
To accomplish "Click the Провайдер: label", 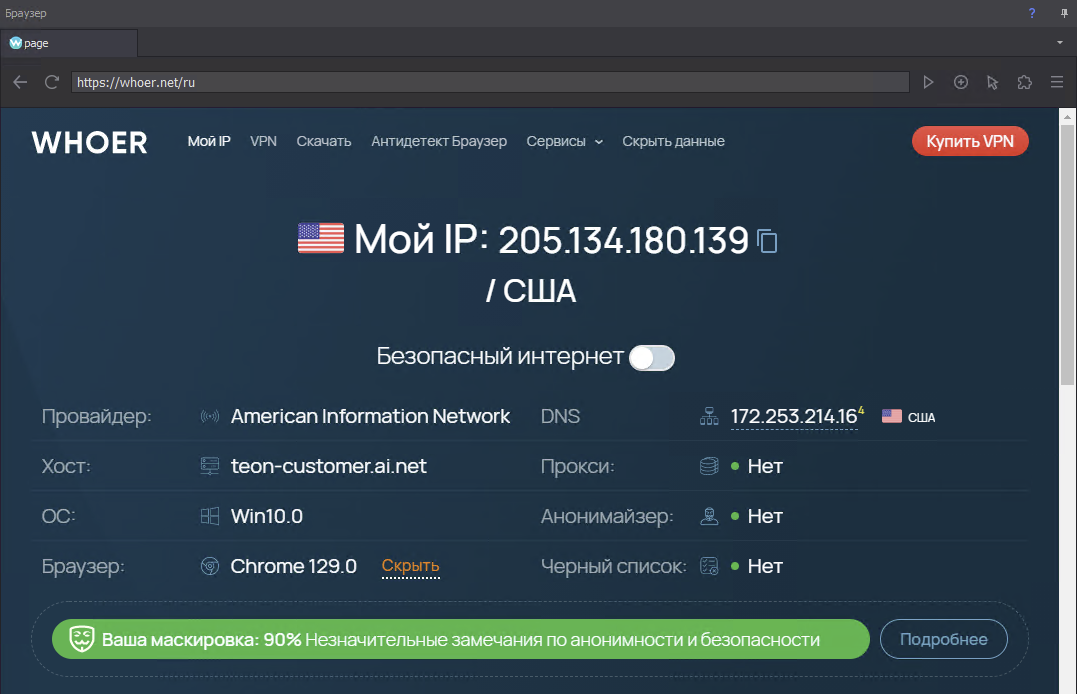I will pos(97,416).
